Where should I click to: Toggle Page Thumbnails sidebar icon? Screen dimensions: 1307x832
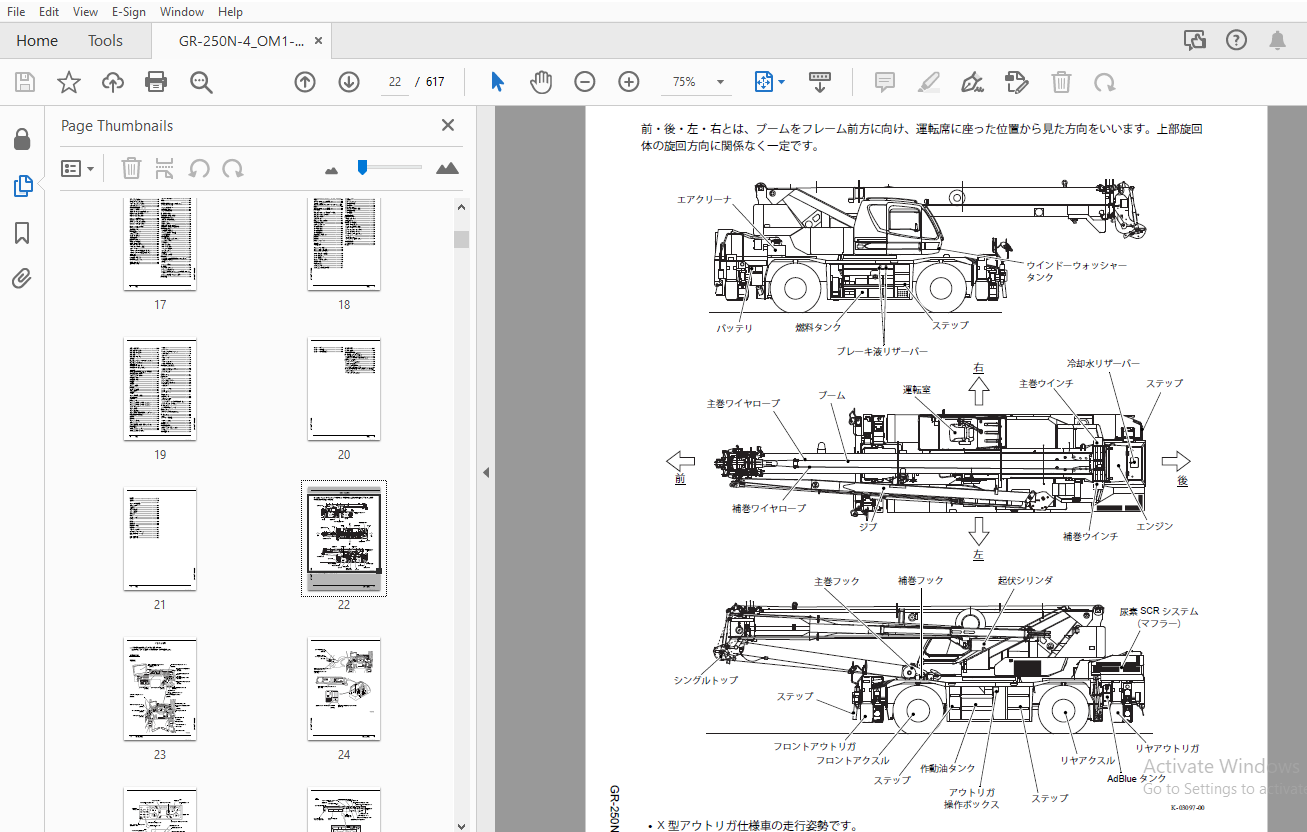coord(22,186)
